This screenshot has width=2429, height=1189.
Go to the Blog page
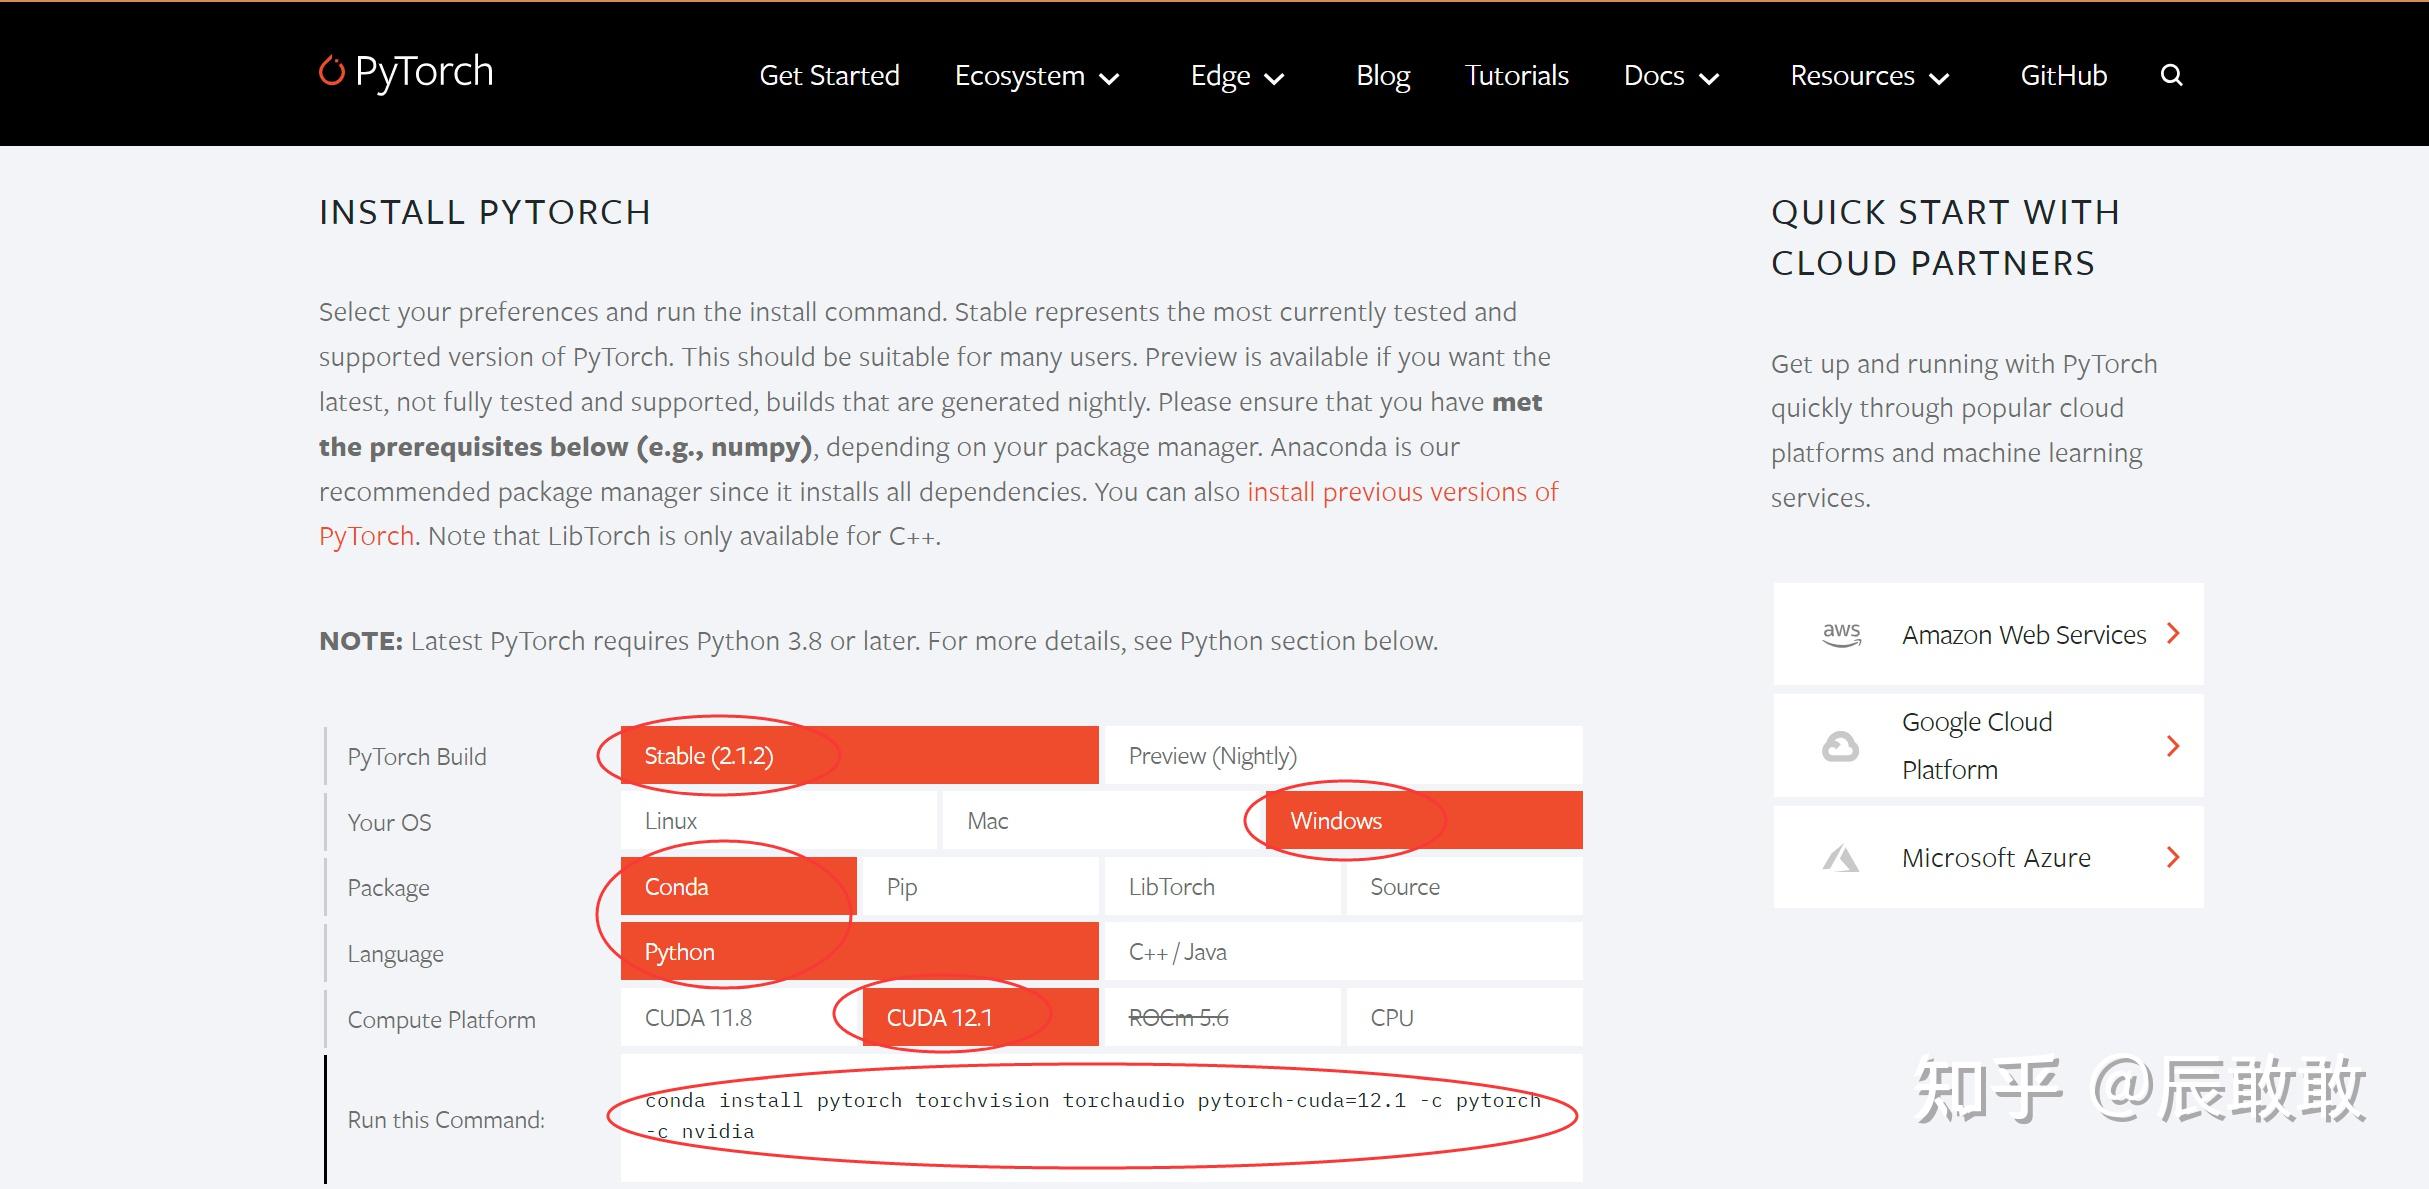click(x=1382, y=76)
